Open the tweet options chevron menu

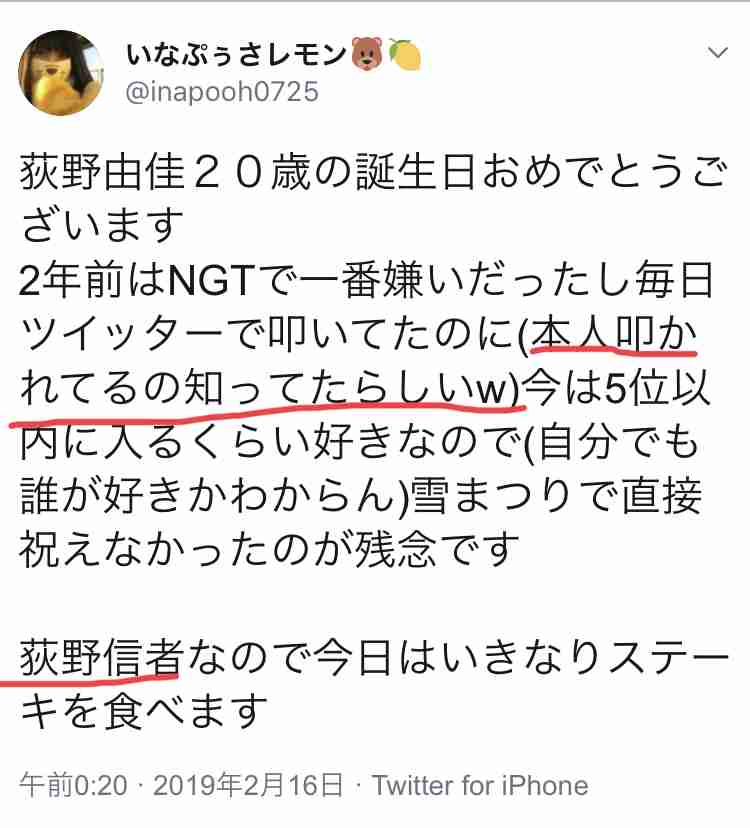[718, 52]
